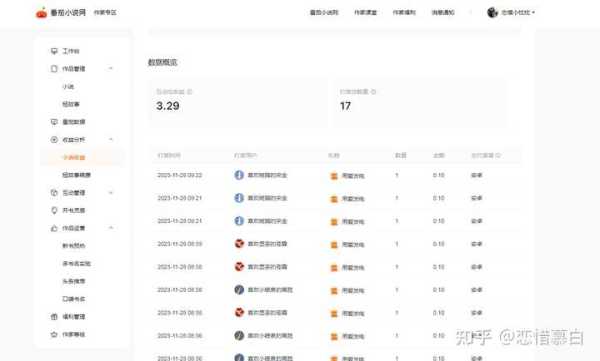
Task: Open 工作台 via the monitor icon
Action: coord(54,51)
